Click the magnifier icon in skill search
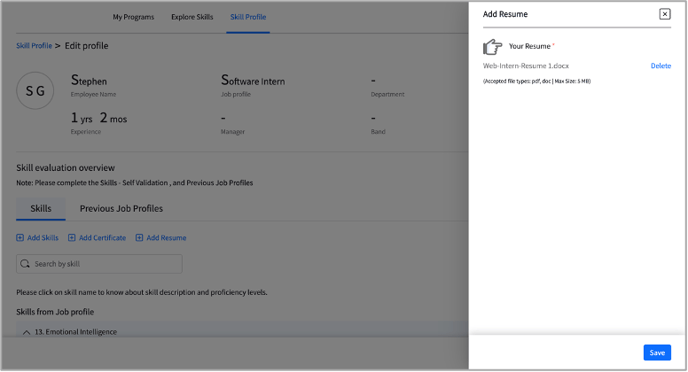The width and height of the screenshot is (688, 372). (25, 264)
